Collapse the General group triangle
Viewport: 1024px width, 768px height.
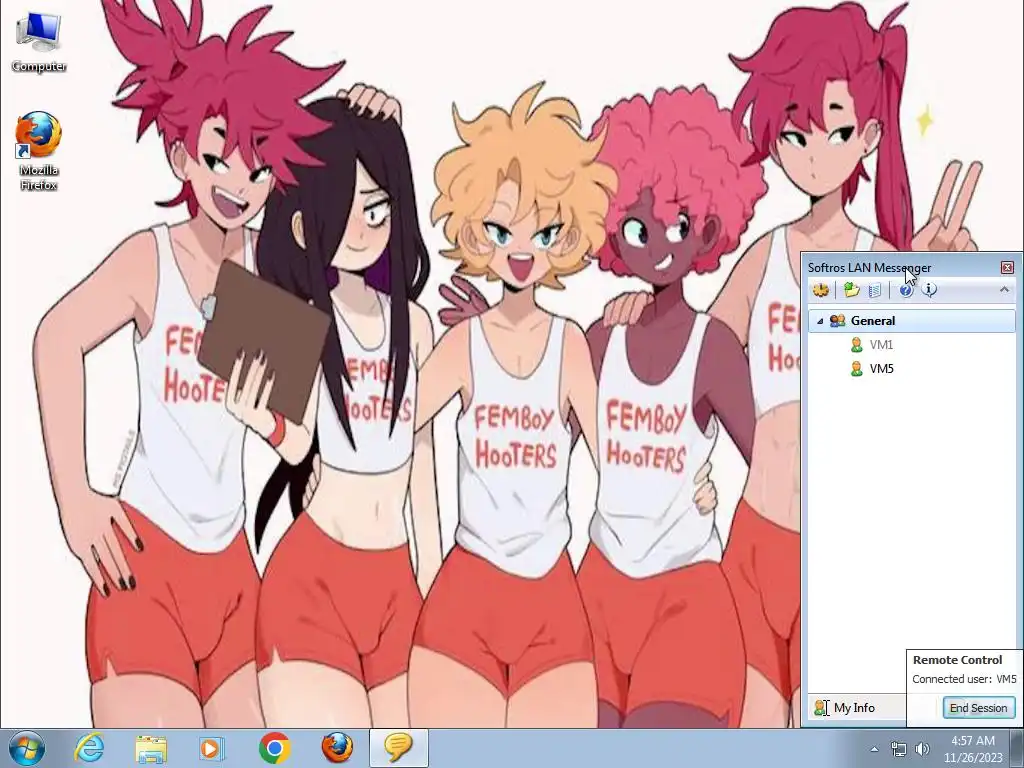[x=820, y=321]
